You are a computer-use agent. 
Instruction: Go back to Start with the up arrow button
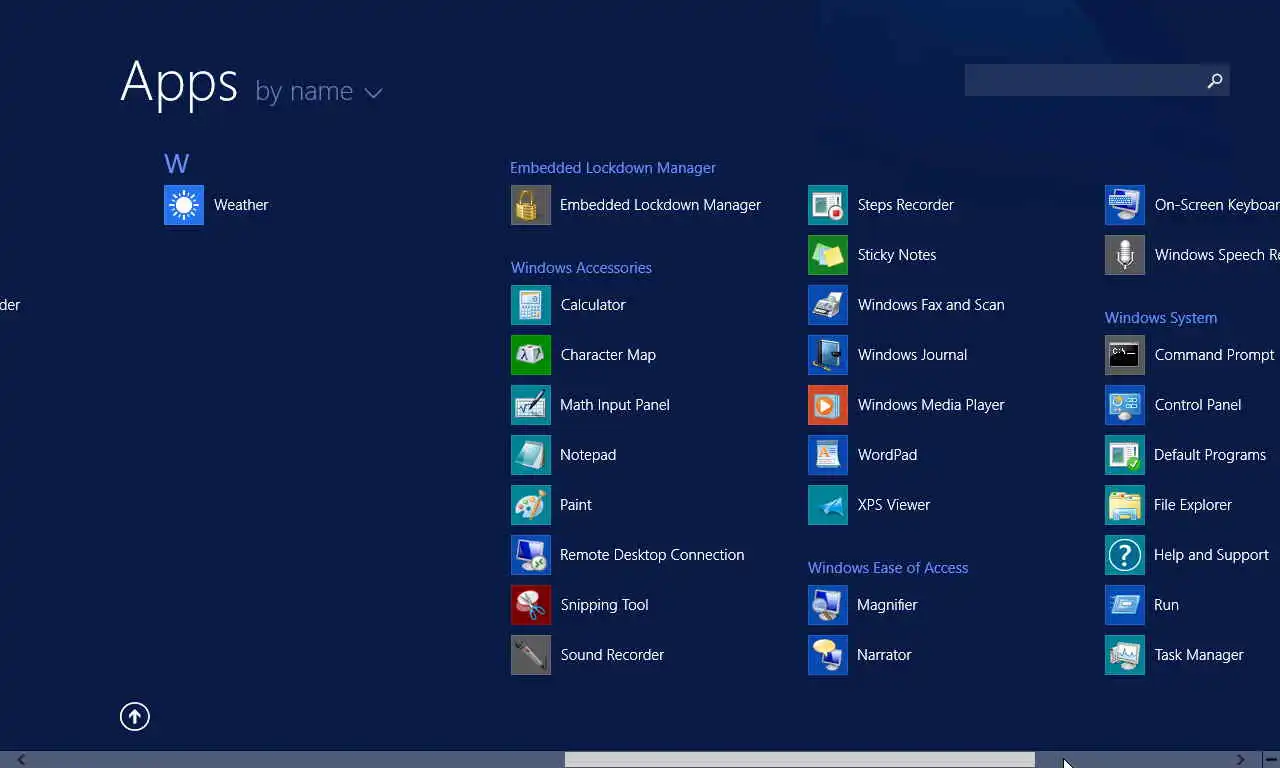135,716
